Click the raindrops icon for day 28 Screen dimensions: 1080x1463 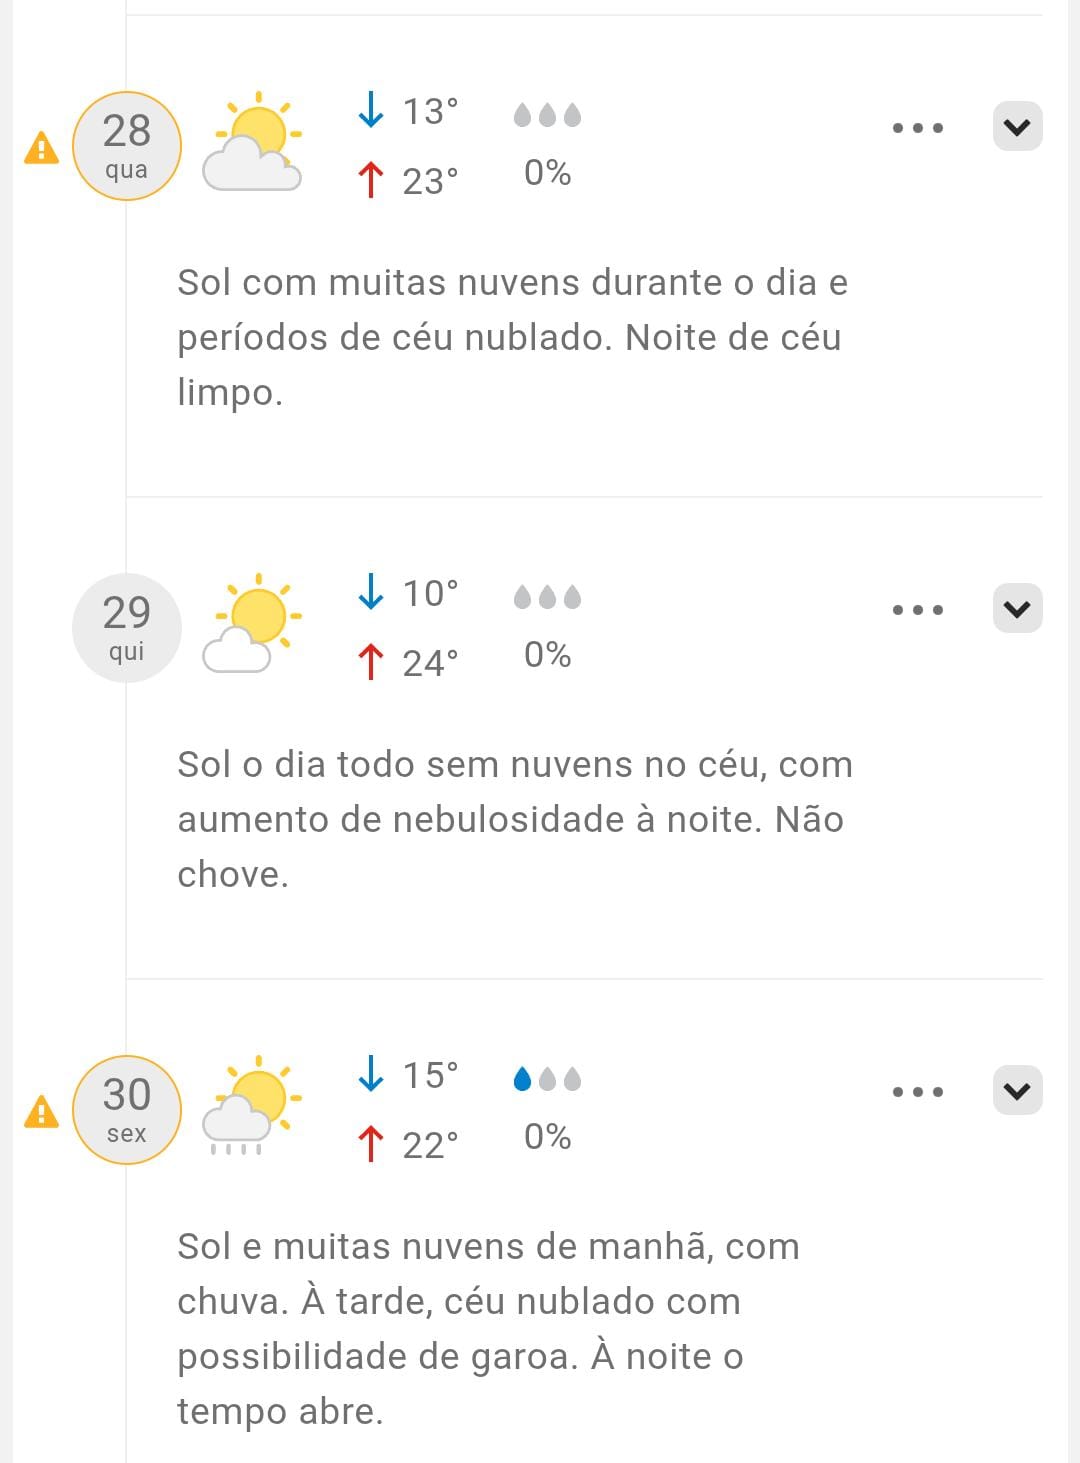547,115
